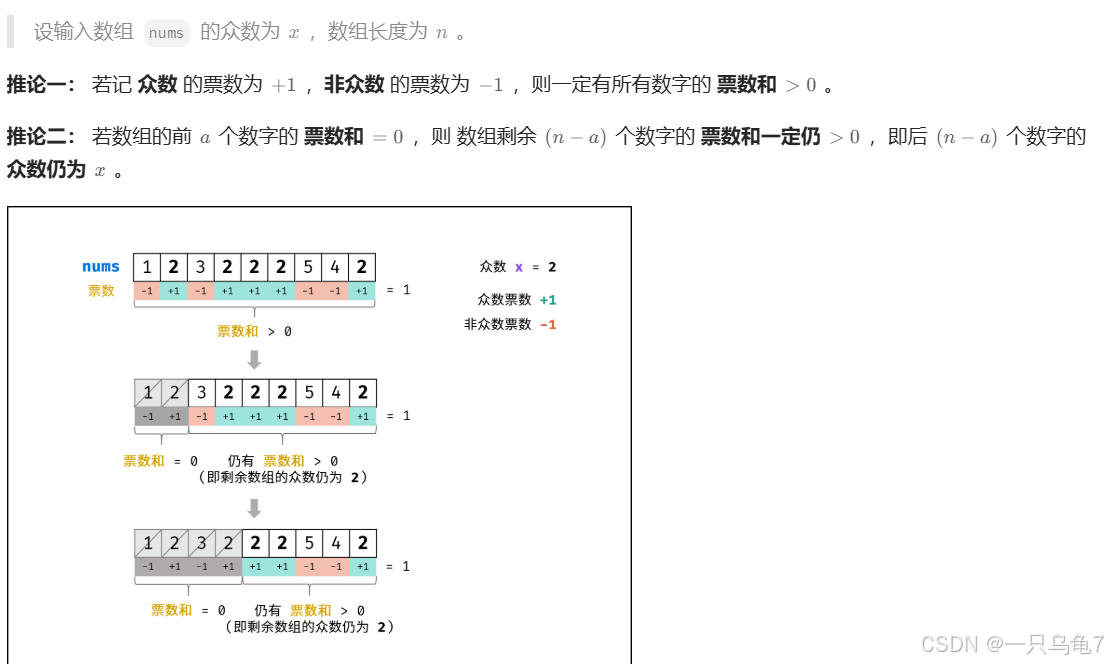
Task: Toggle the crossed-out cell containing 1
Action: click(147, 392)
